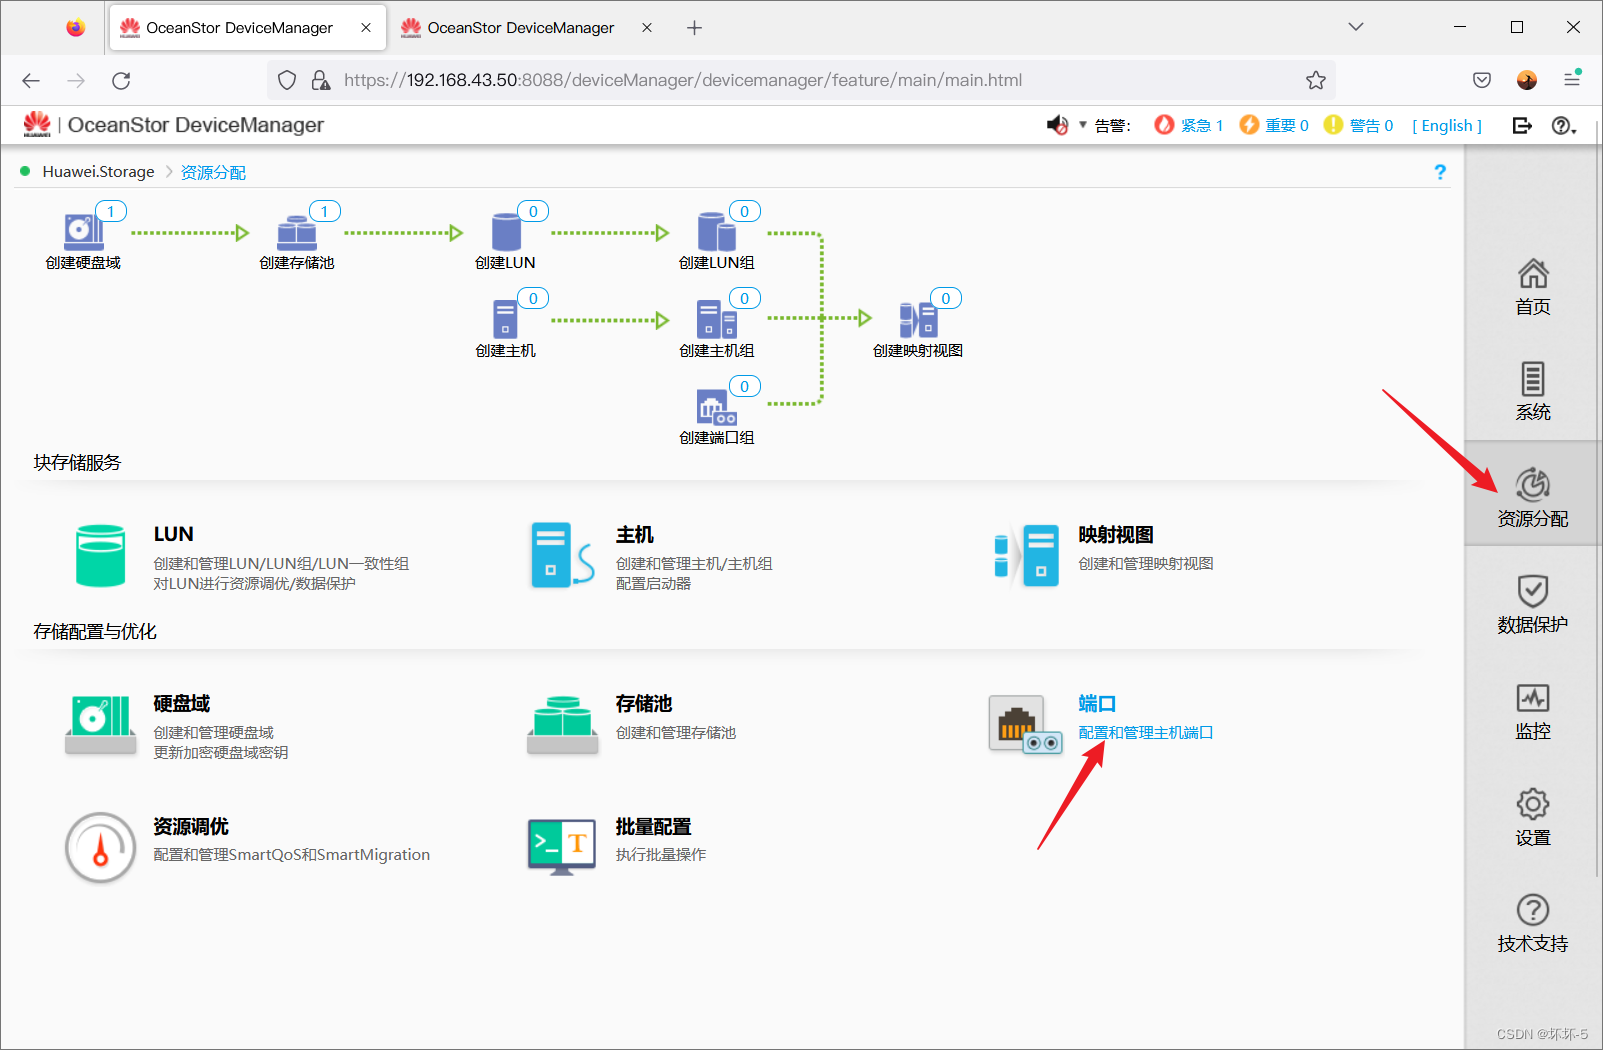Click the count badge on 创建硬盘域
The height and width of the screenshot is (1050, 1603).
[111, 211]
